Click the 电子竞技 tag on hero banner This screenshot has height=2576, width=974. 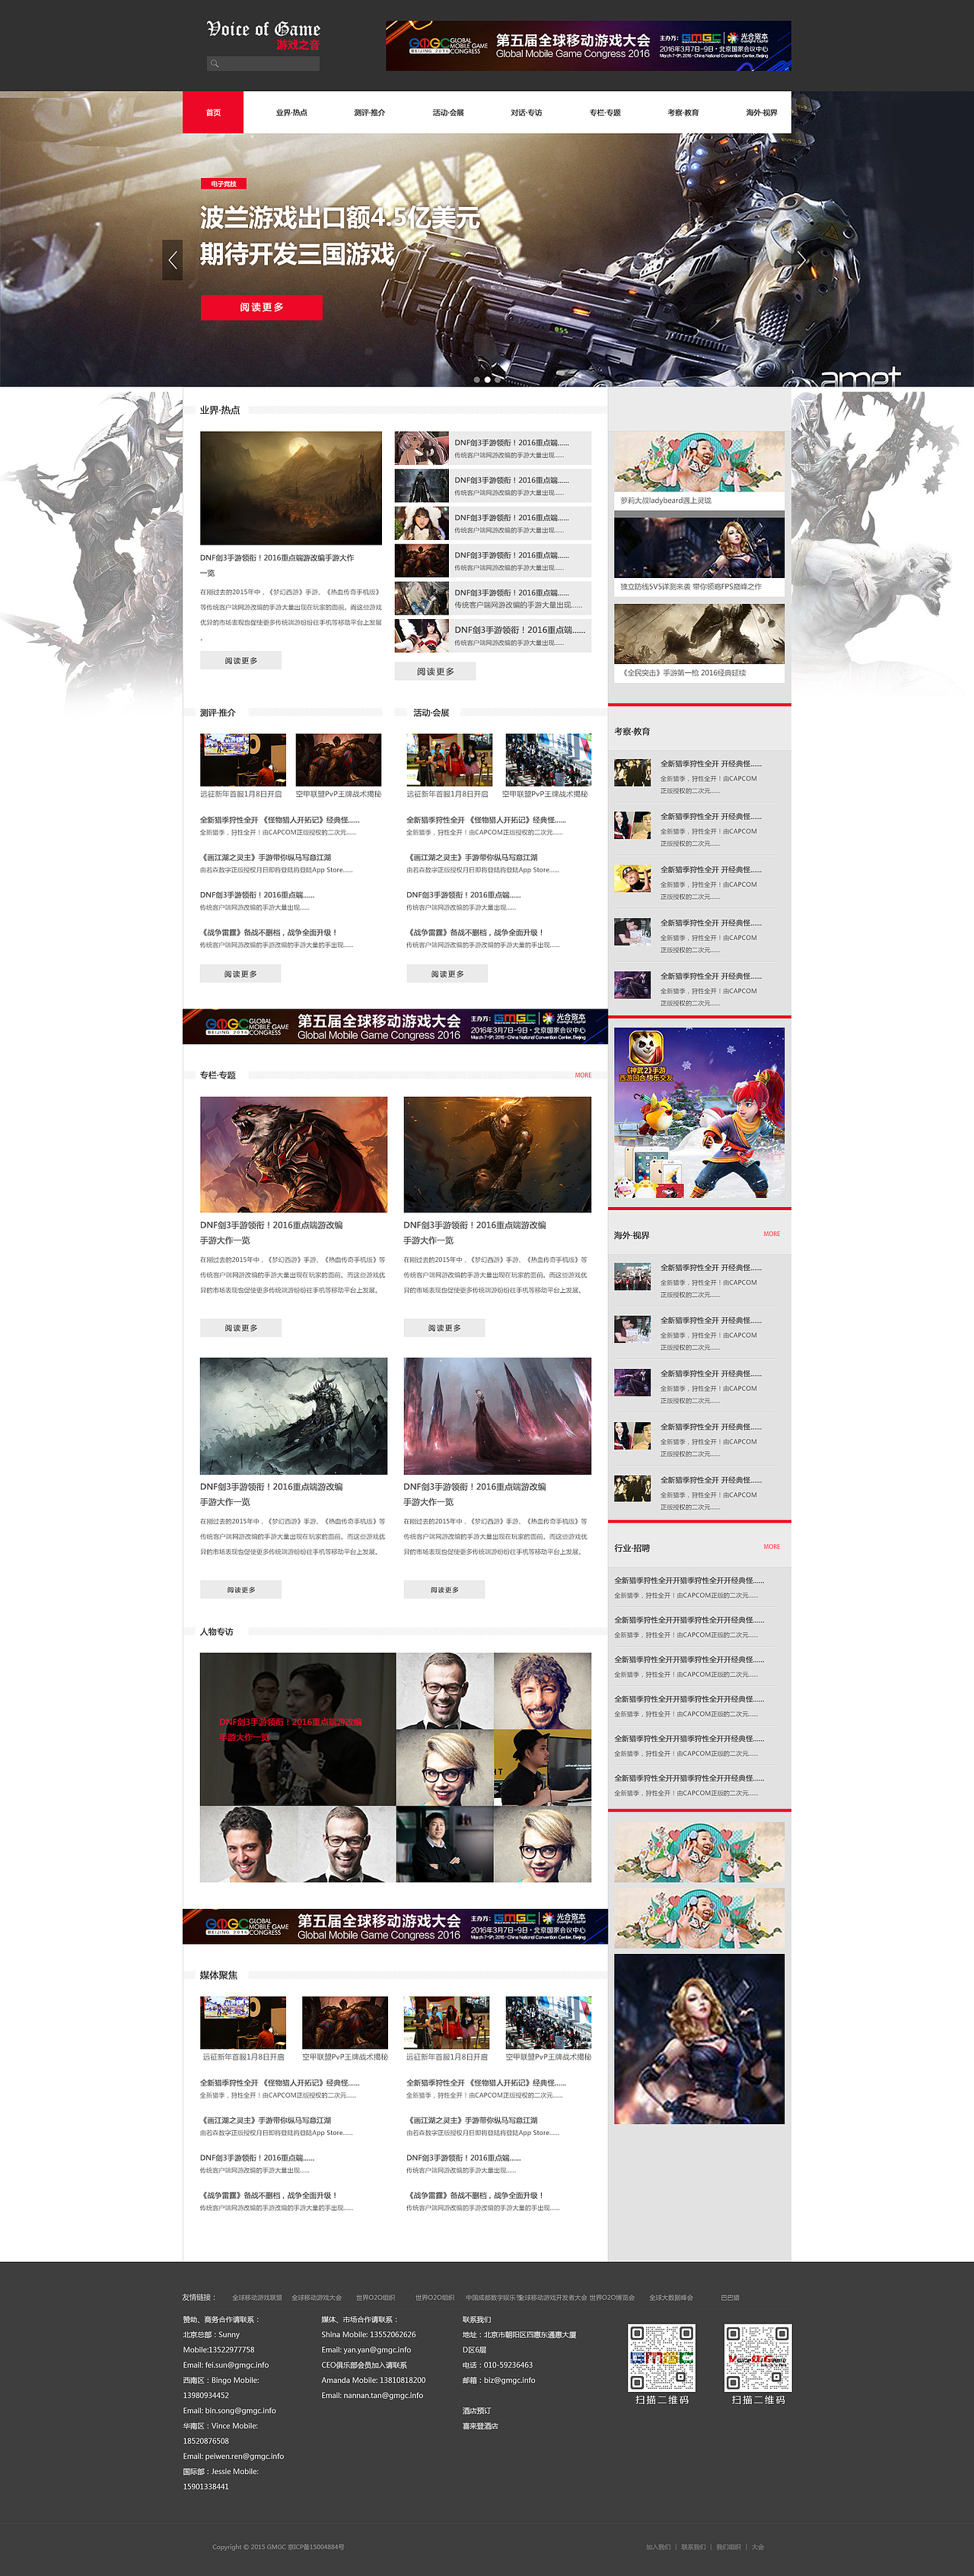224,184
